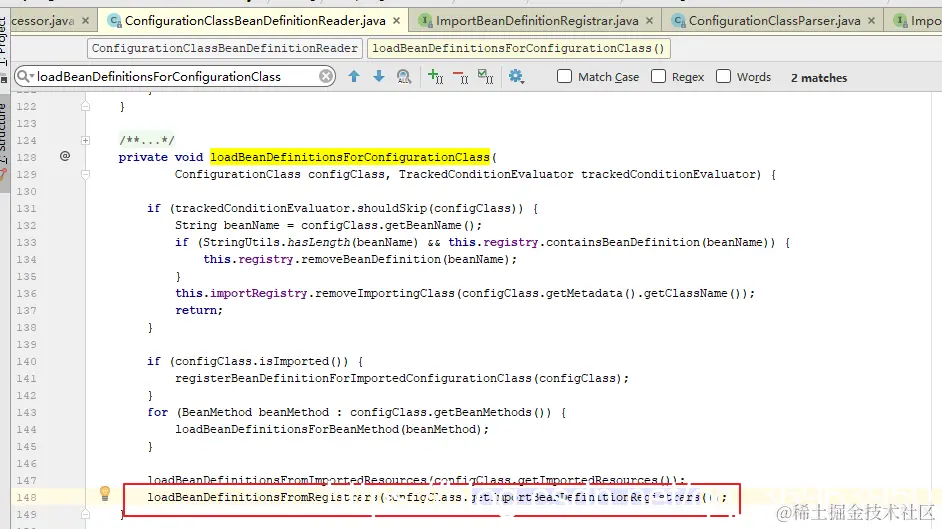This screenshot has width=942, height=529.
Task: Collapse fold marker at line 122
Action: tap(85, 106)
